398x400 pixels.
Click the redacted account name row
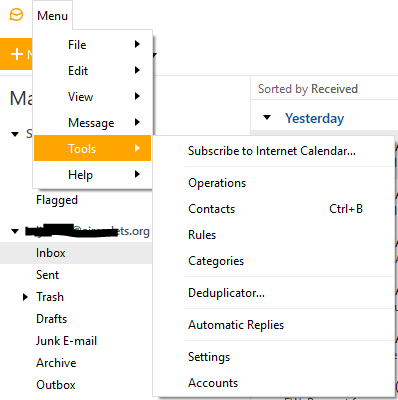point(87,231)
